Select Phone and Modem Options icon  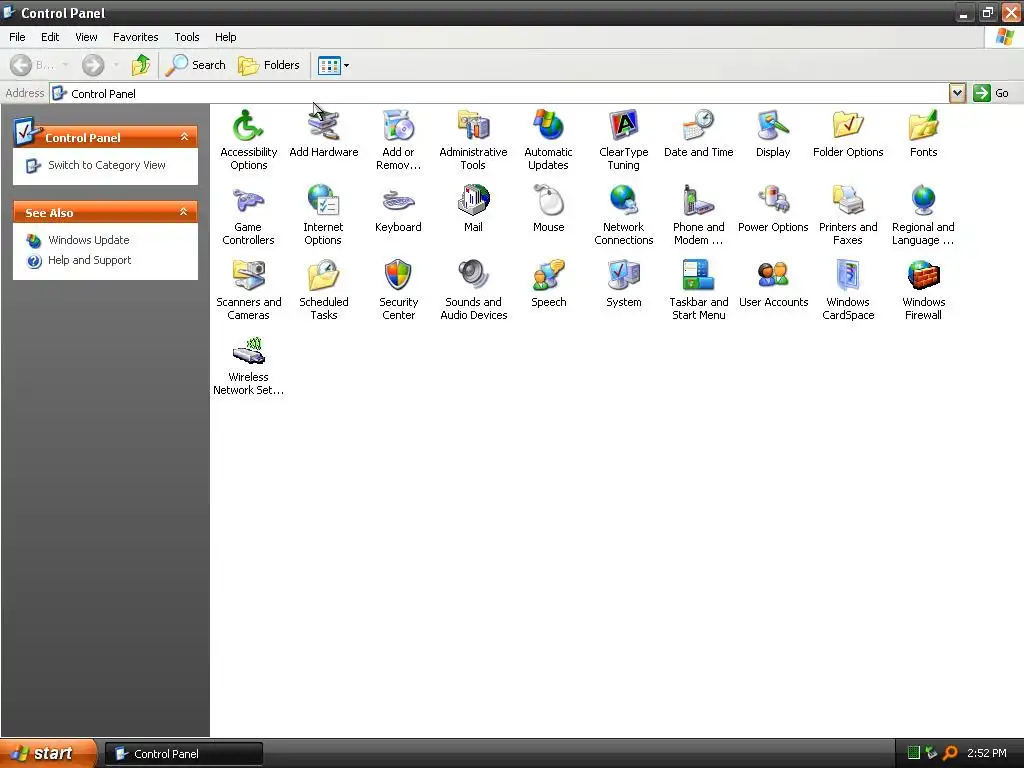[699, 200]
